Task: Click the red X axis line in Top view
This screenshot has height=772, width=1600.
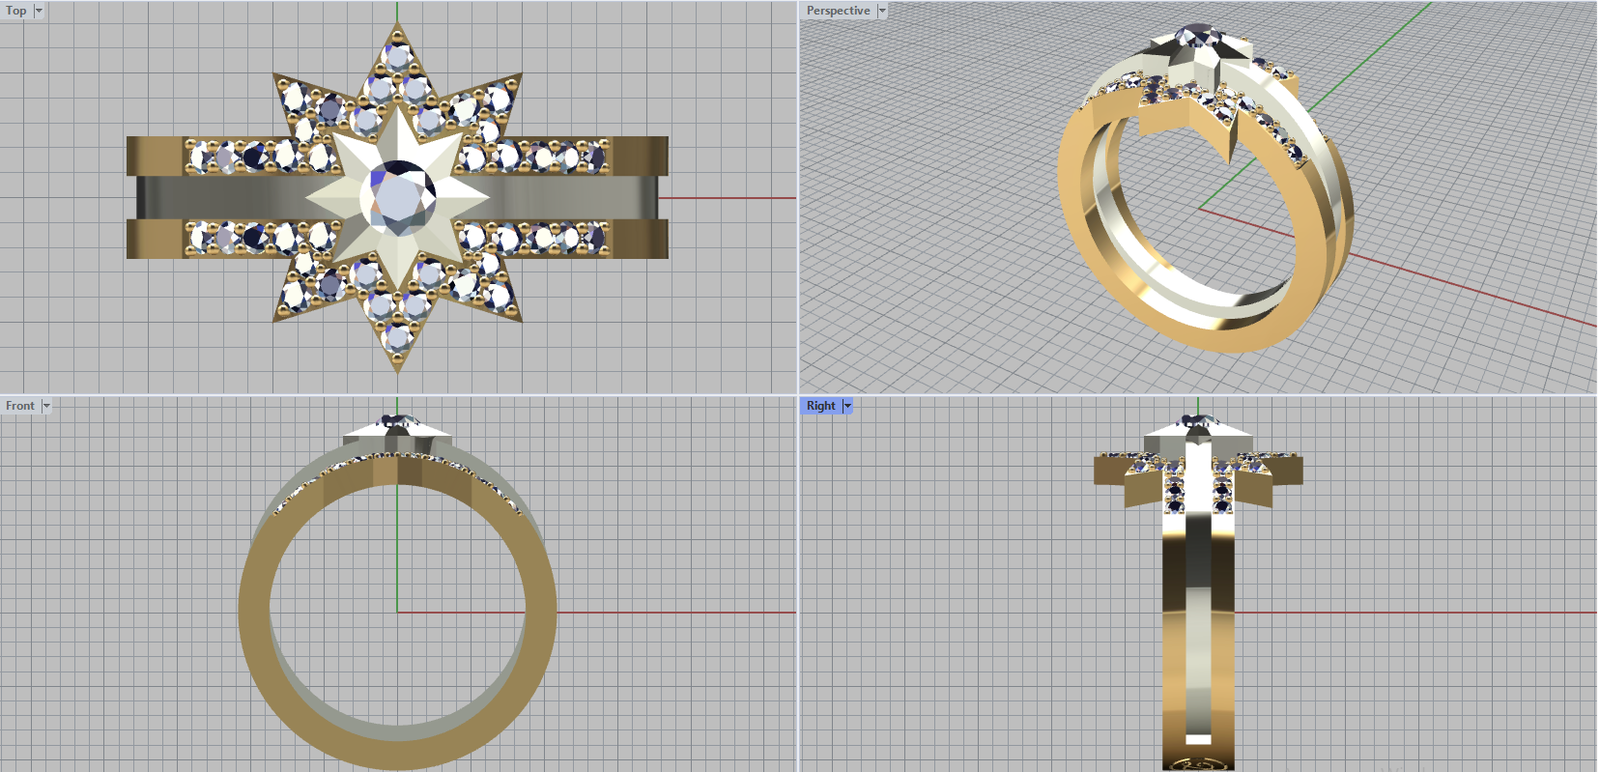Action: point(730,198)
